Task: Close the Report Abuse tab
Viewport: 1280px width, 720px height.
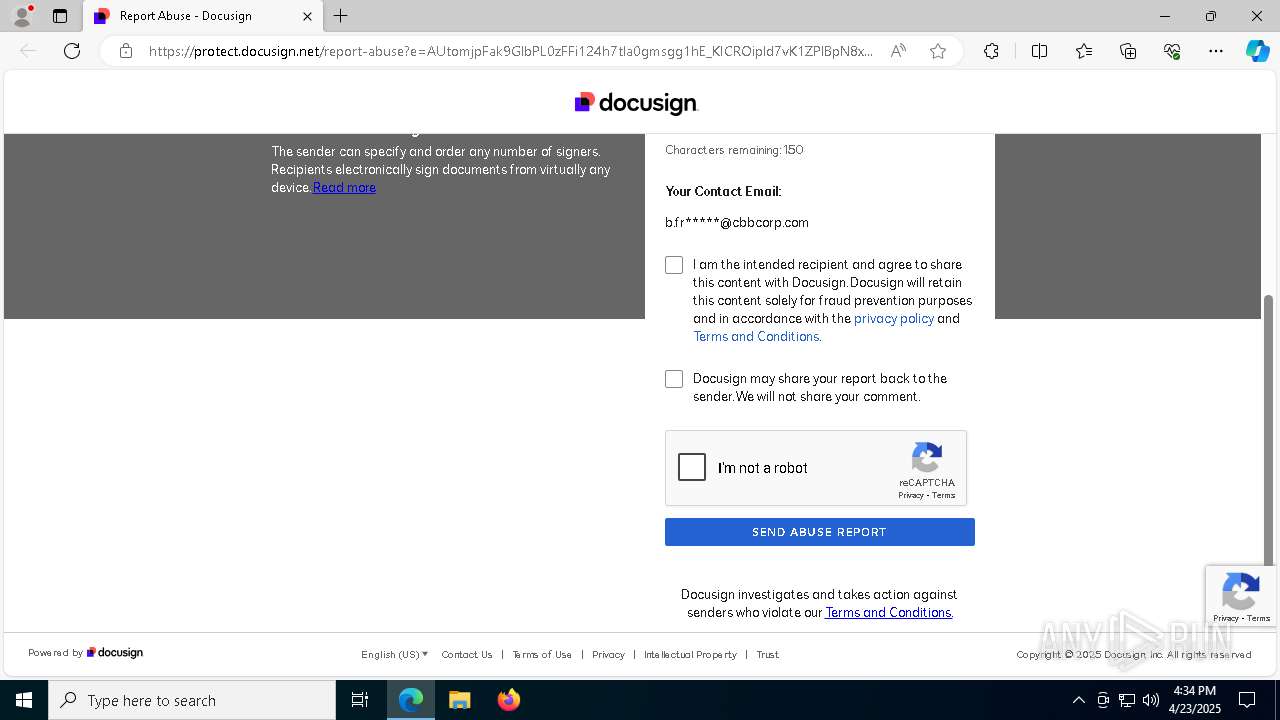Action: pyautogui.click(x=307, y=16)
